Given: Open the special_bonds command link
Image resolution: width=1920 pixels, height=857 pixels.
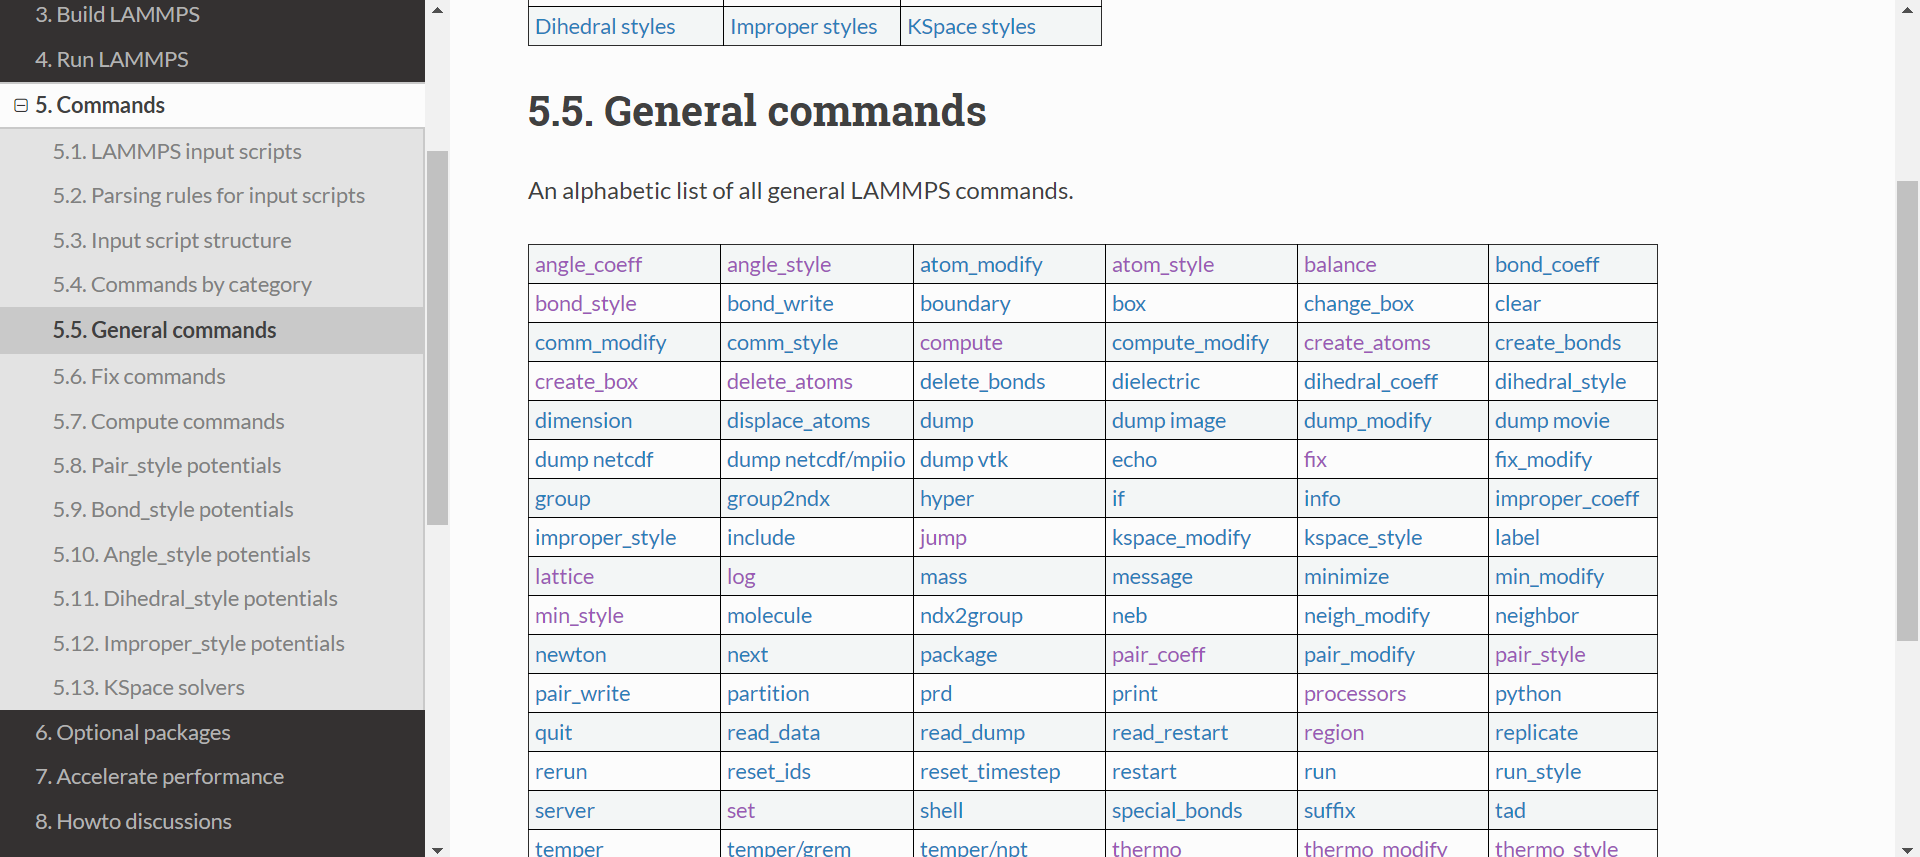Looking at the screenshot, I should (1177, 811).
